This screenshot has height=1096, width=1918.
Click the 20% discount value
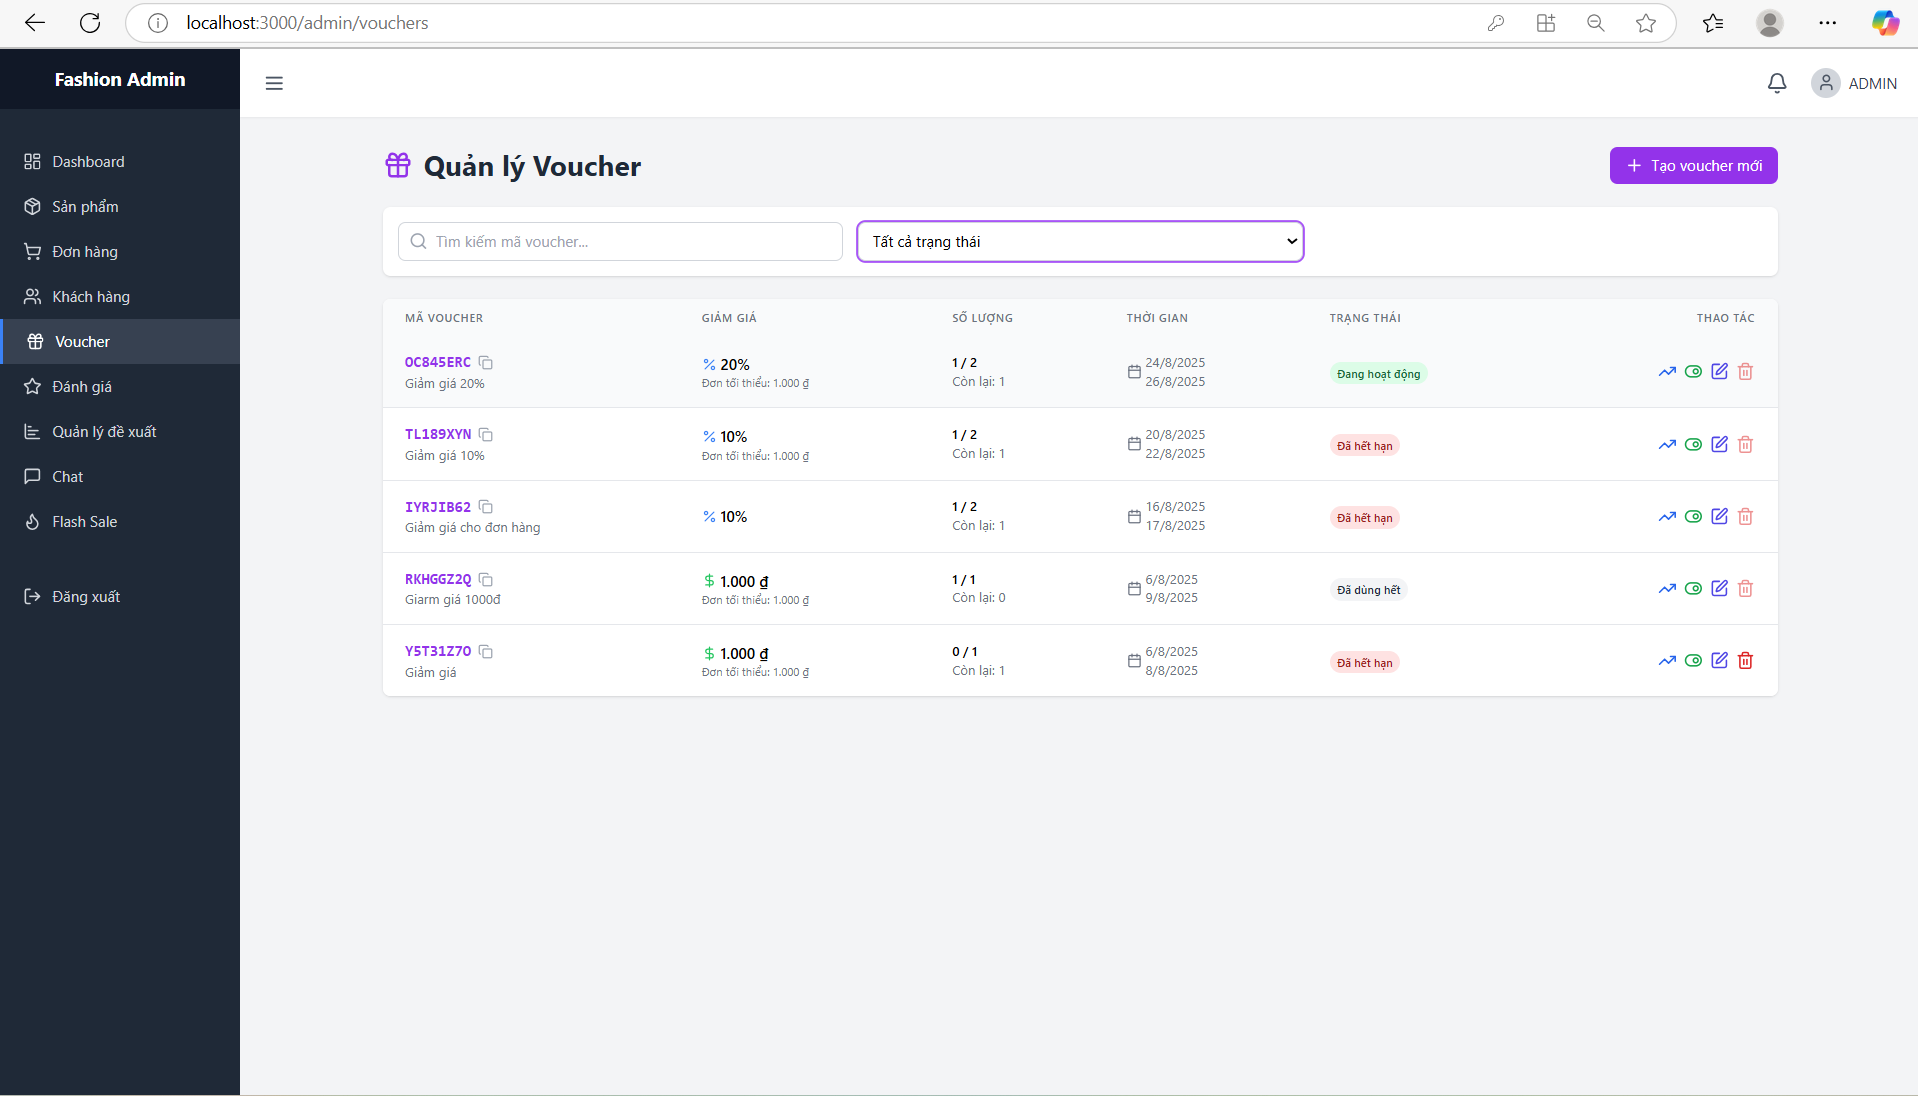click(735, 365)
